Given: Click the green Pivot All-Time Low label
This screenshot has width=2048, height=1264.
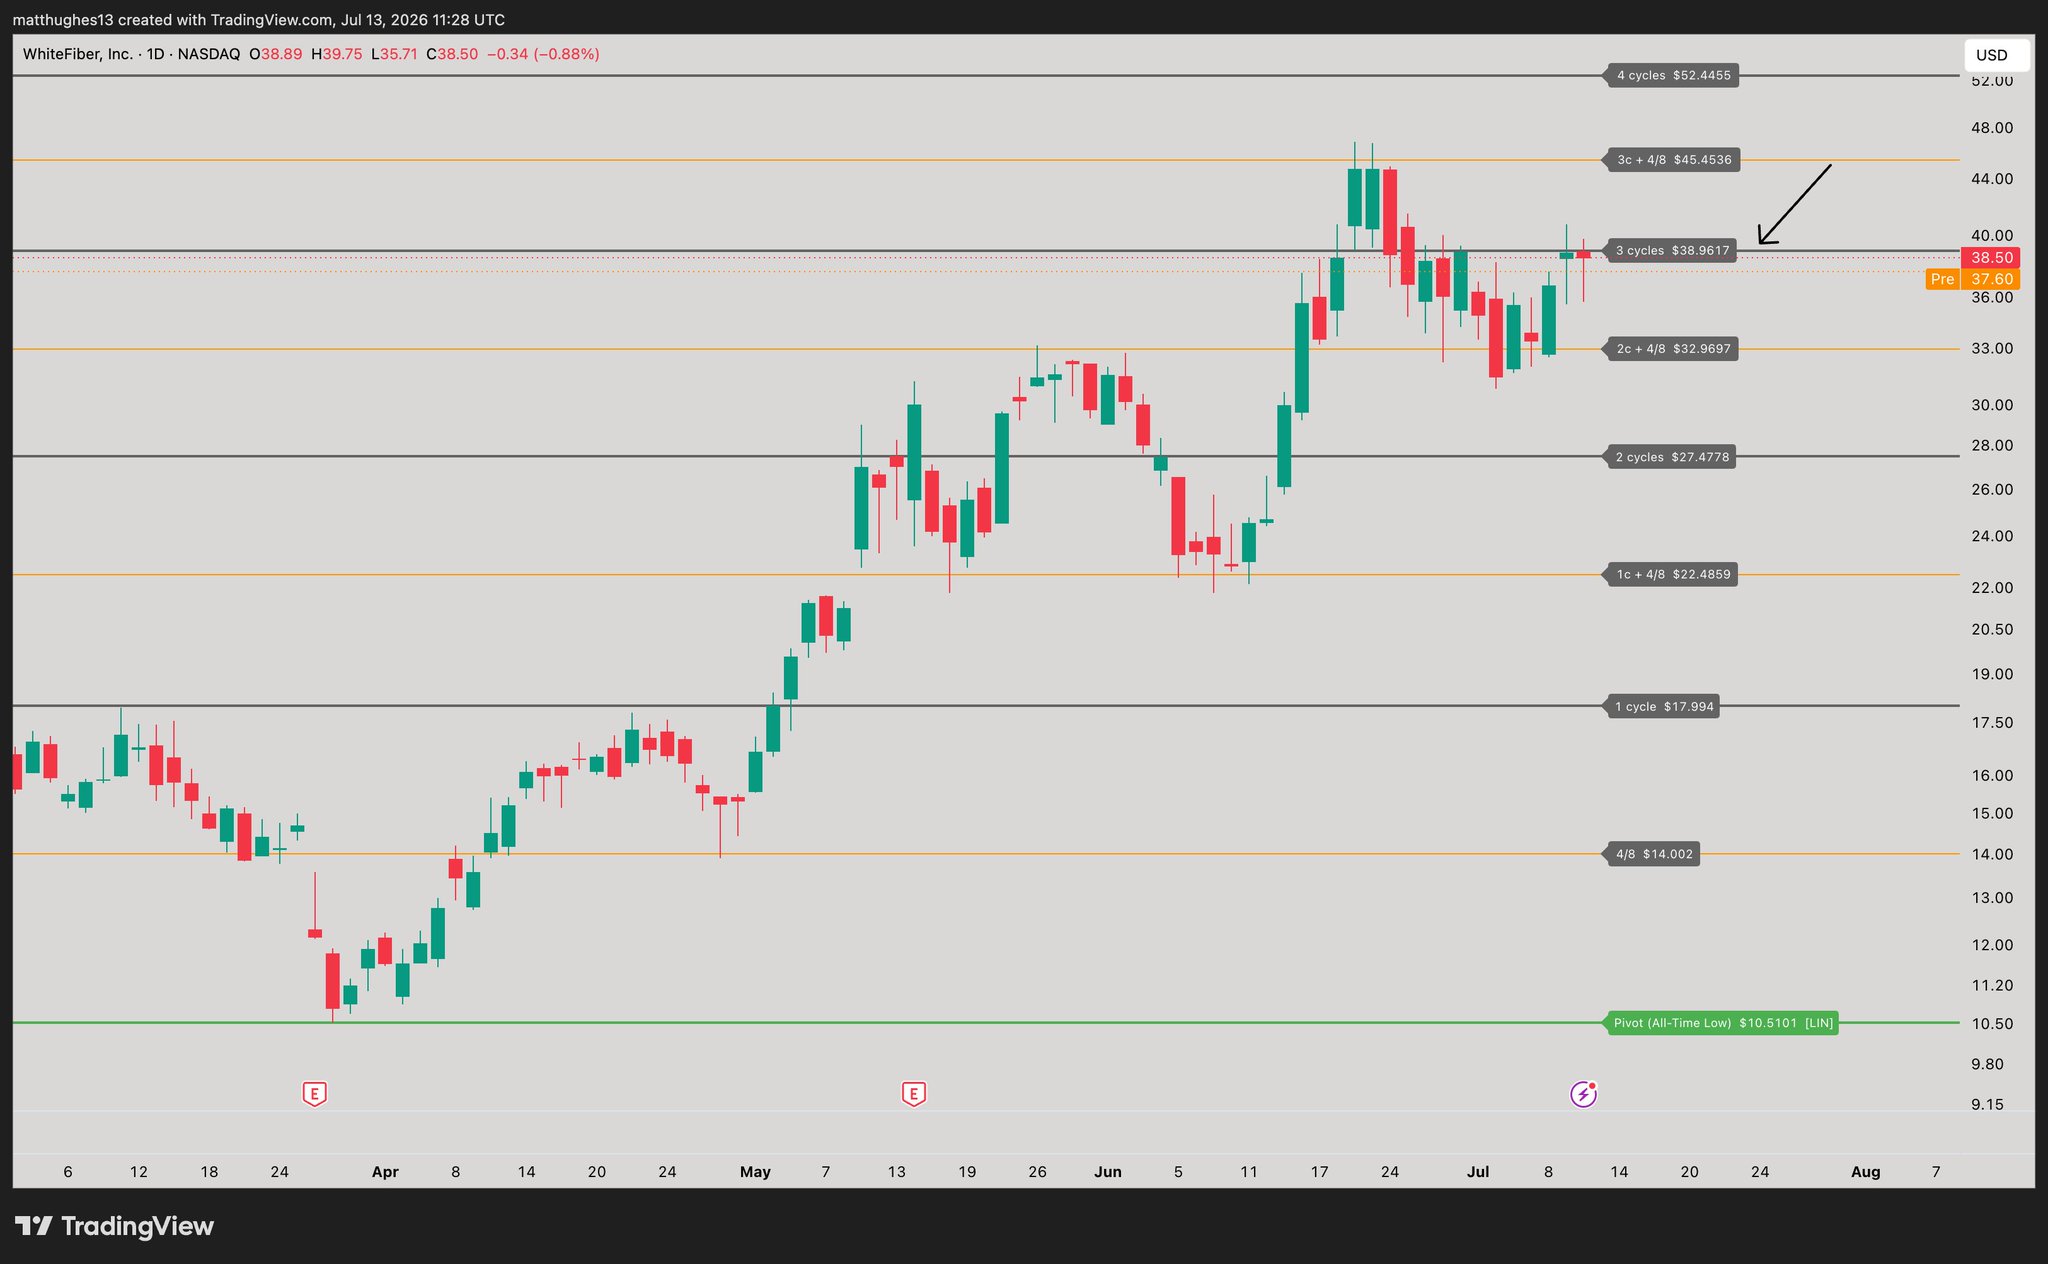Looking at the screenshot, I should [x=1723, y=1023].
